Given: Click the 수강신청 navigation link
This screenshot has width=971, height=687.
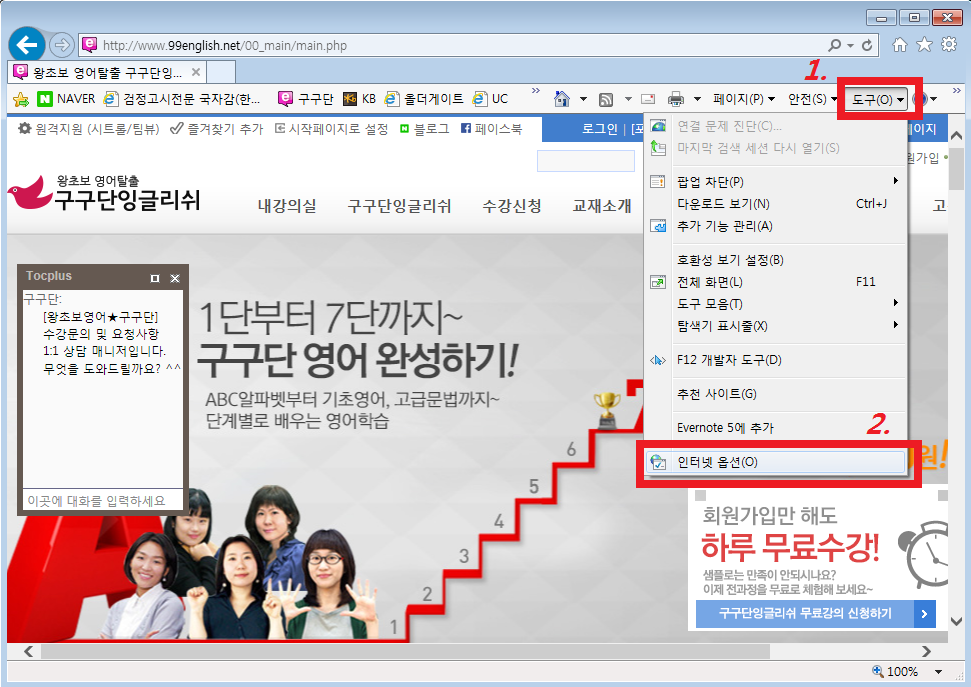Looking at the screenshot, I should pyautogui.click(x=511, y=206).
